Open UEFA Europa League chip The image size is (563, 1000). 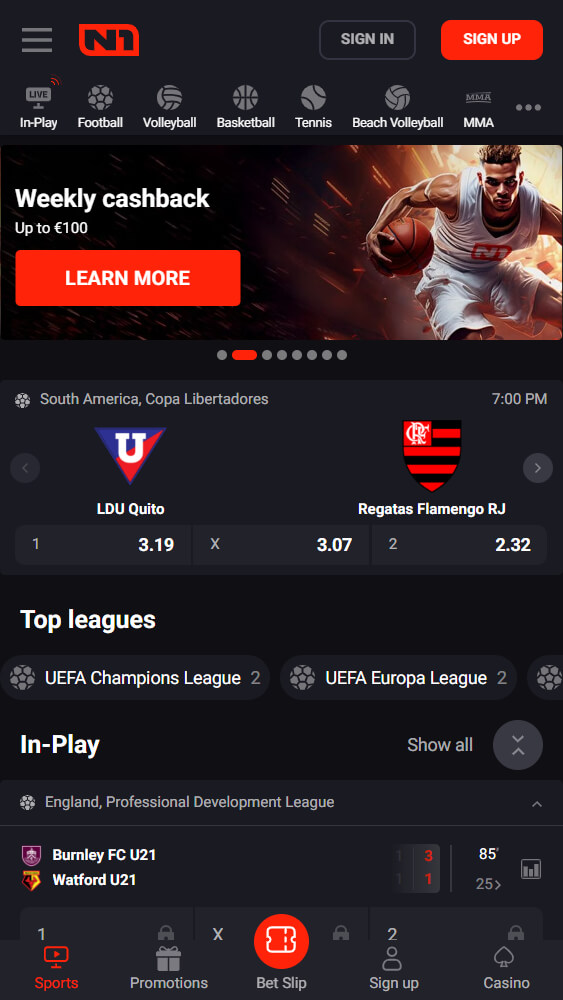coord(398,678)
